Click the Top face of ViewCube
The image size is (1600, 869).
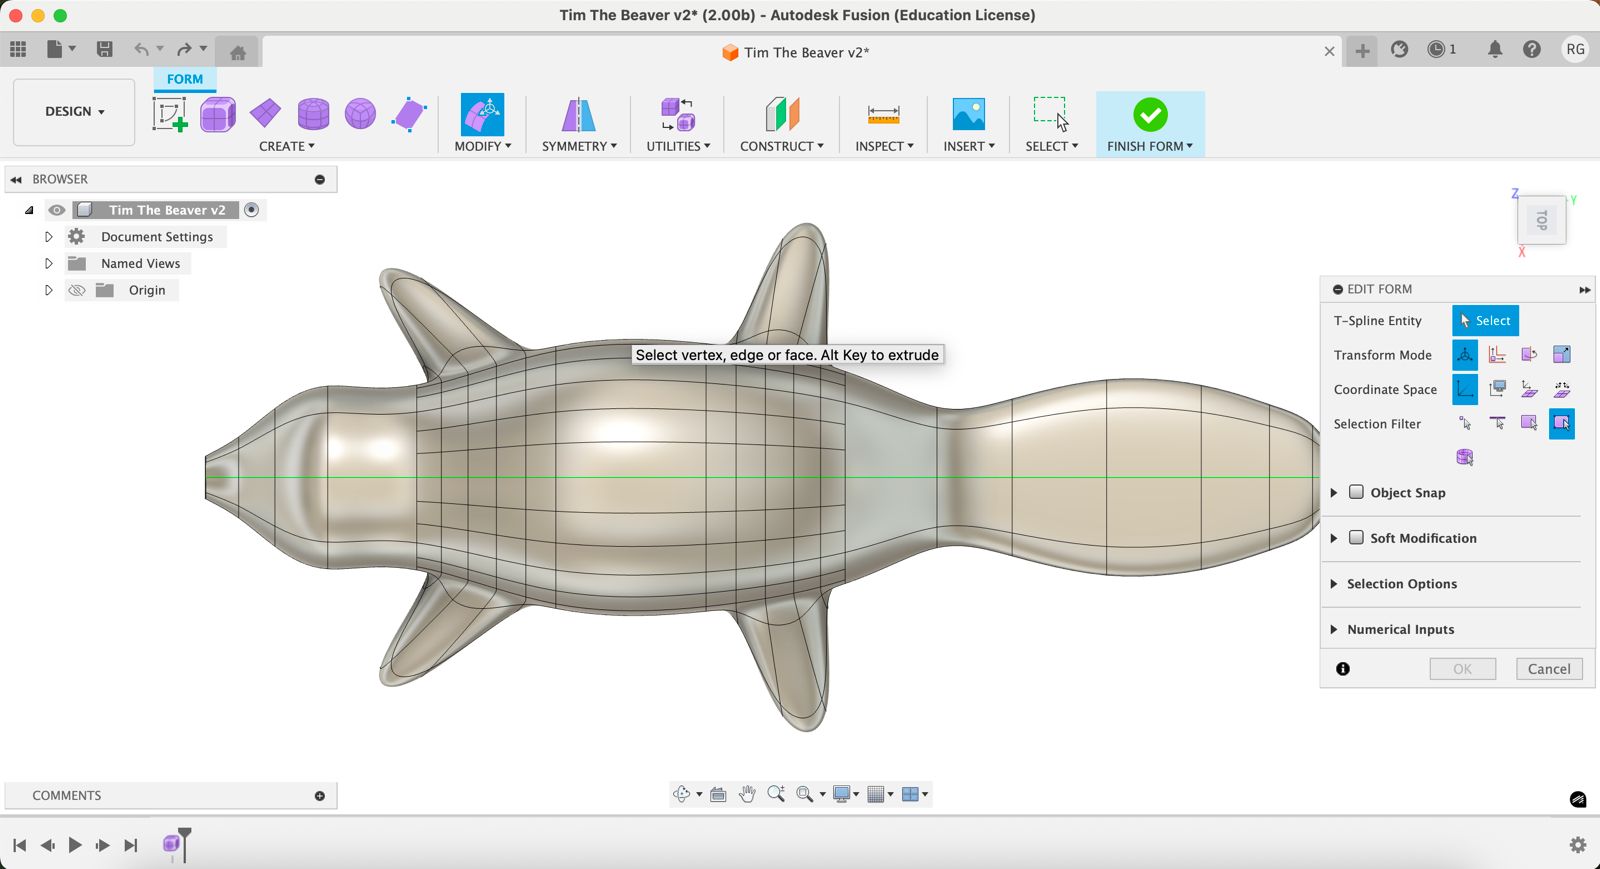coord(1541,220)
